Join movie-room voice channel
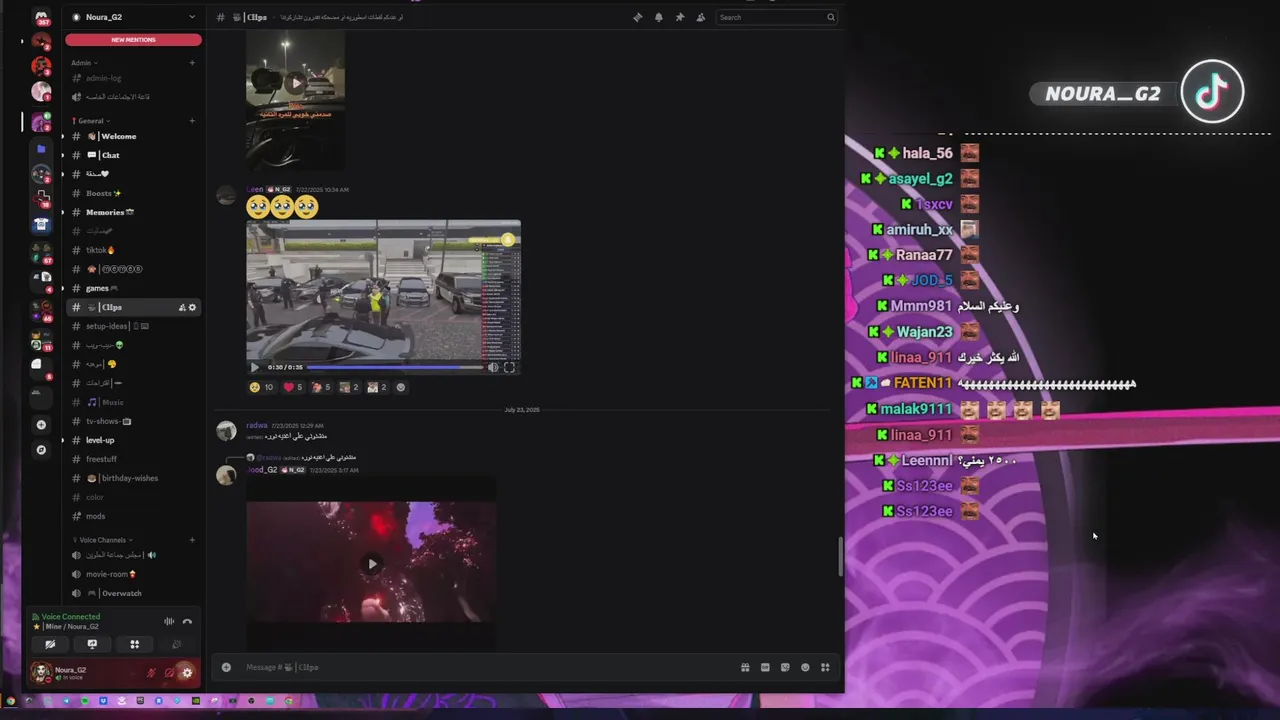The height and width of the screenshot is (720, 1280). (133, 574)
